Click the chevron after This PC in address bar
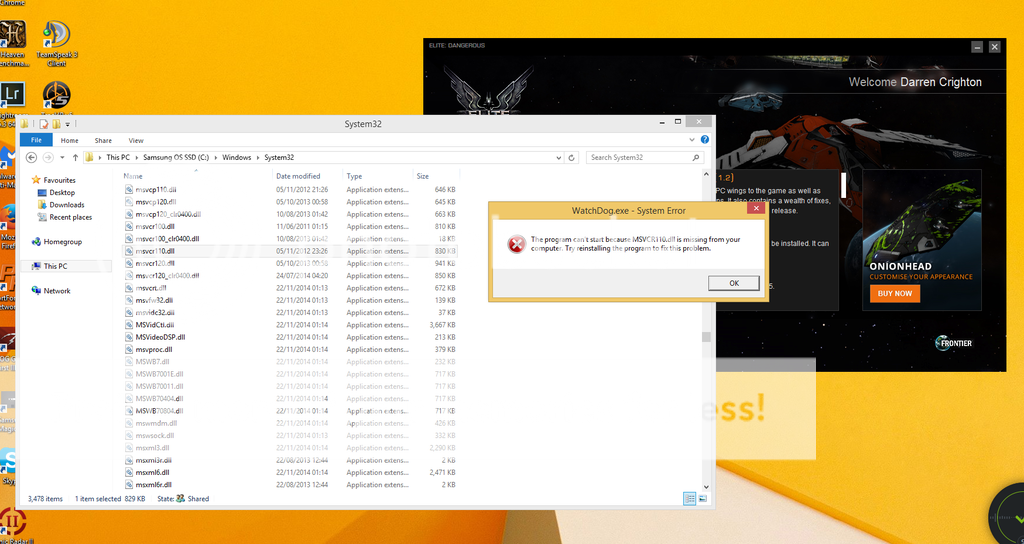Image resolution: width=1024 pixels, height=544 pixels. coord(136,157)
